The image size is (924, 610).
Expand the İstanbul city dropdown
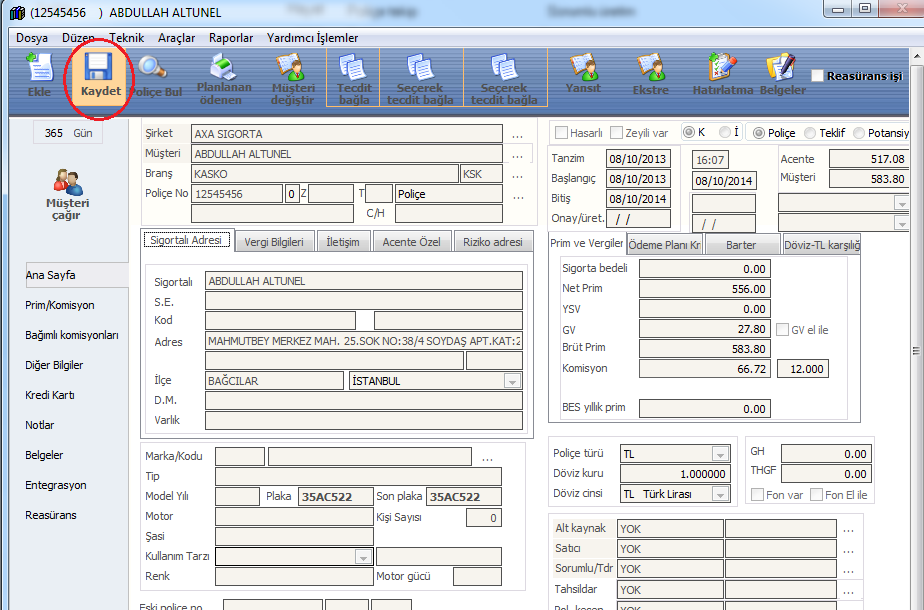pos(512,381)
